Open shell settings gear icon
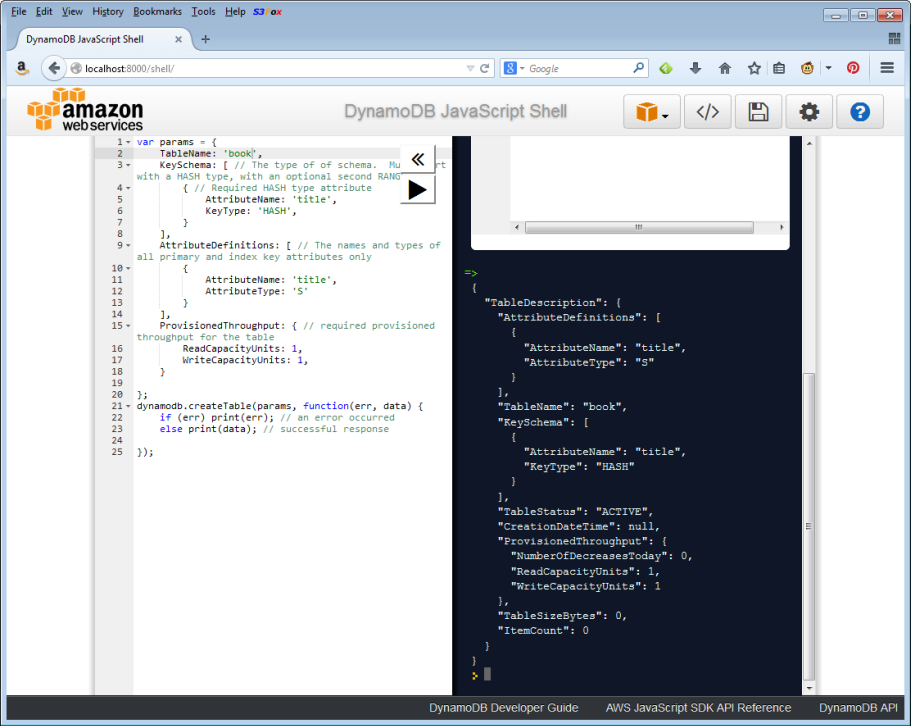Screen dimensions: 911x726 tap(809, 112)
